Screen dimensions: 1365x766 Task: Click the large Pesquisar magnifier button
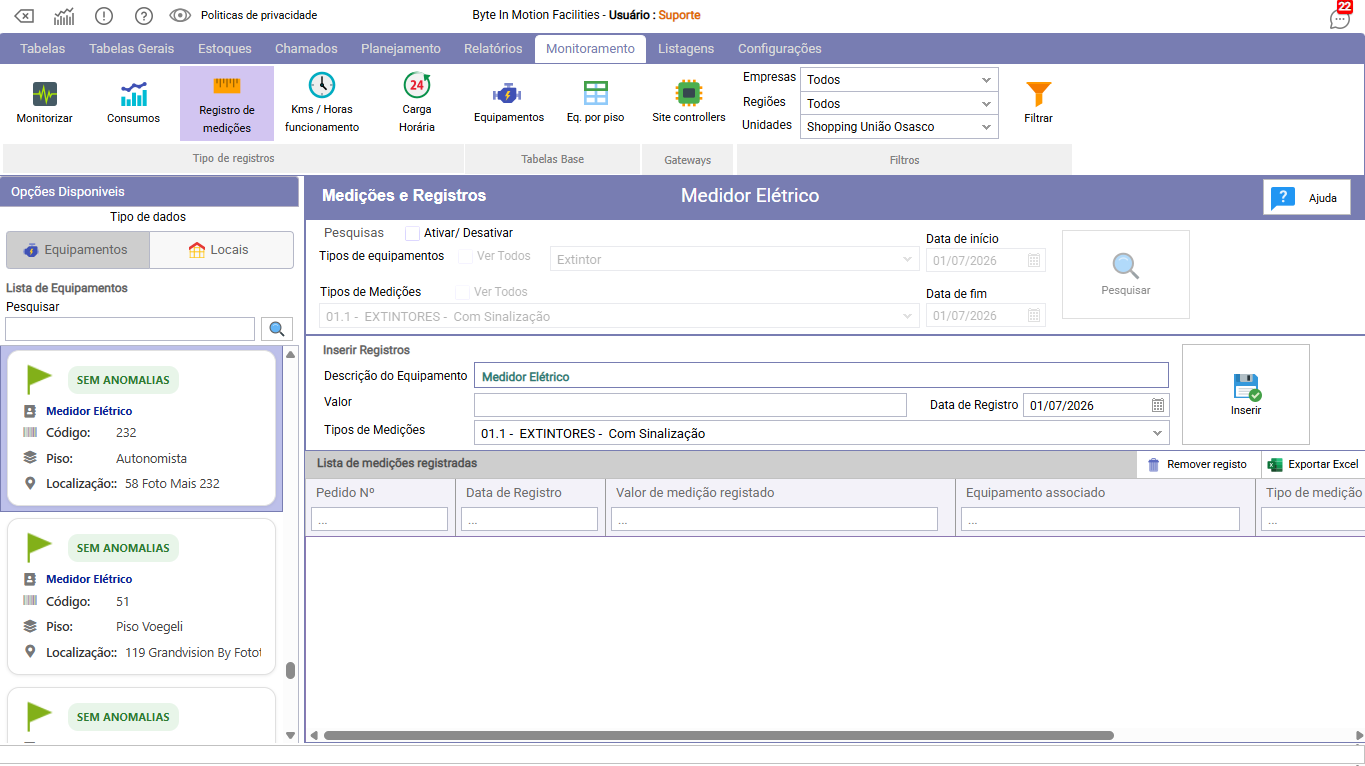1126,275
